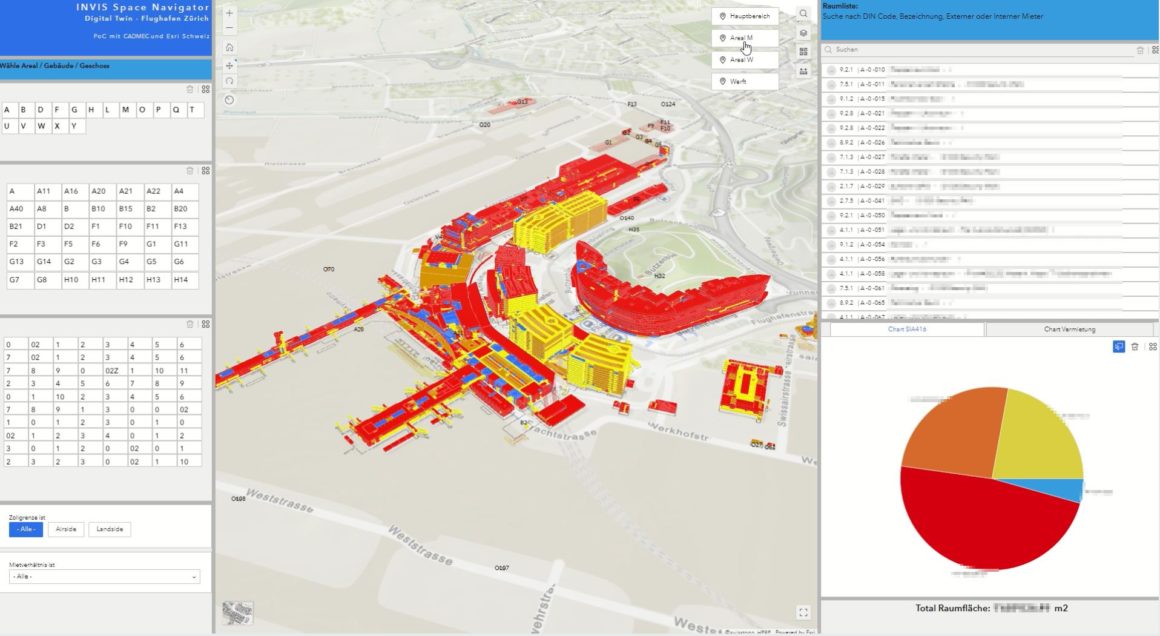
Task: Activate the pan navigation tool
Action: [x=230, y=64]
